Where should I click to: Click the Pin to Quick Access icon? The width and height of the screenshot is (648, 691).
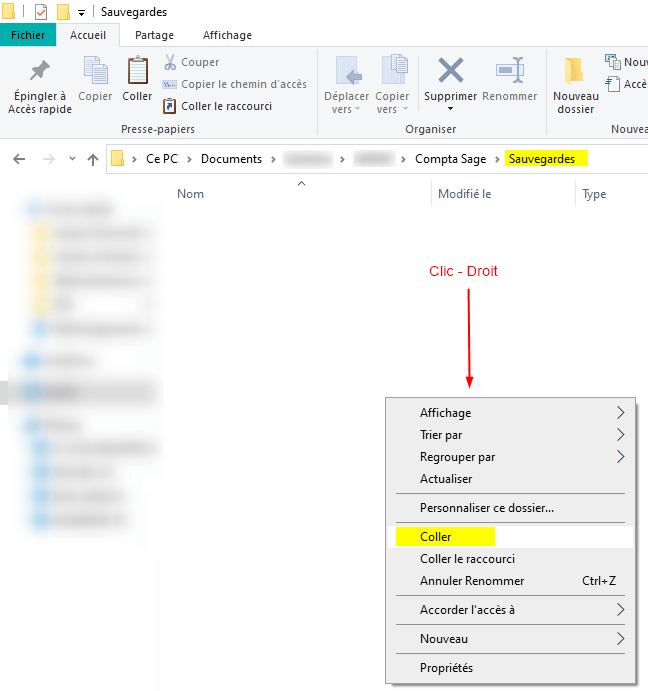pyautogui.click(x=38, y=71)
